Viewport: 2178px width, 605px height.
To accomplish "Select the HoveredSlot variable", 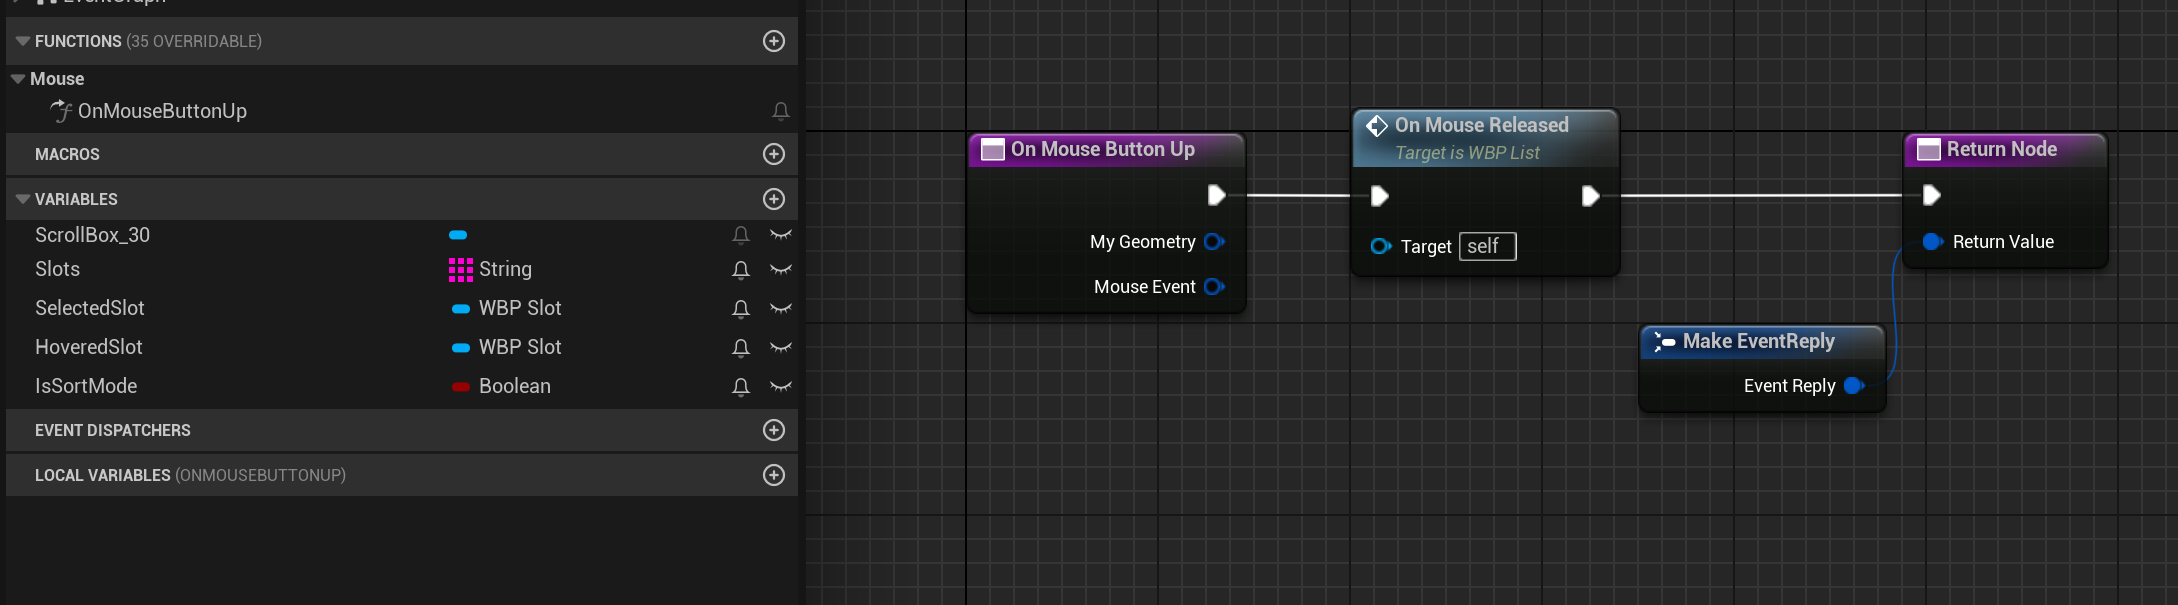I will (x=89, y=347).
